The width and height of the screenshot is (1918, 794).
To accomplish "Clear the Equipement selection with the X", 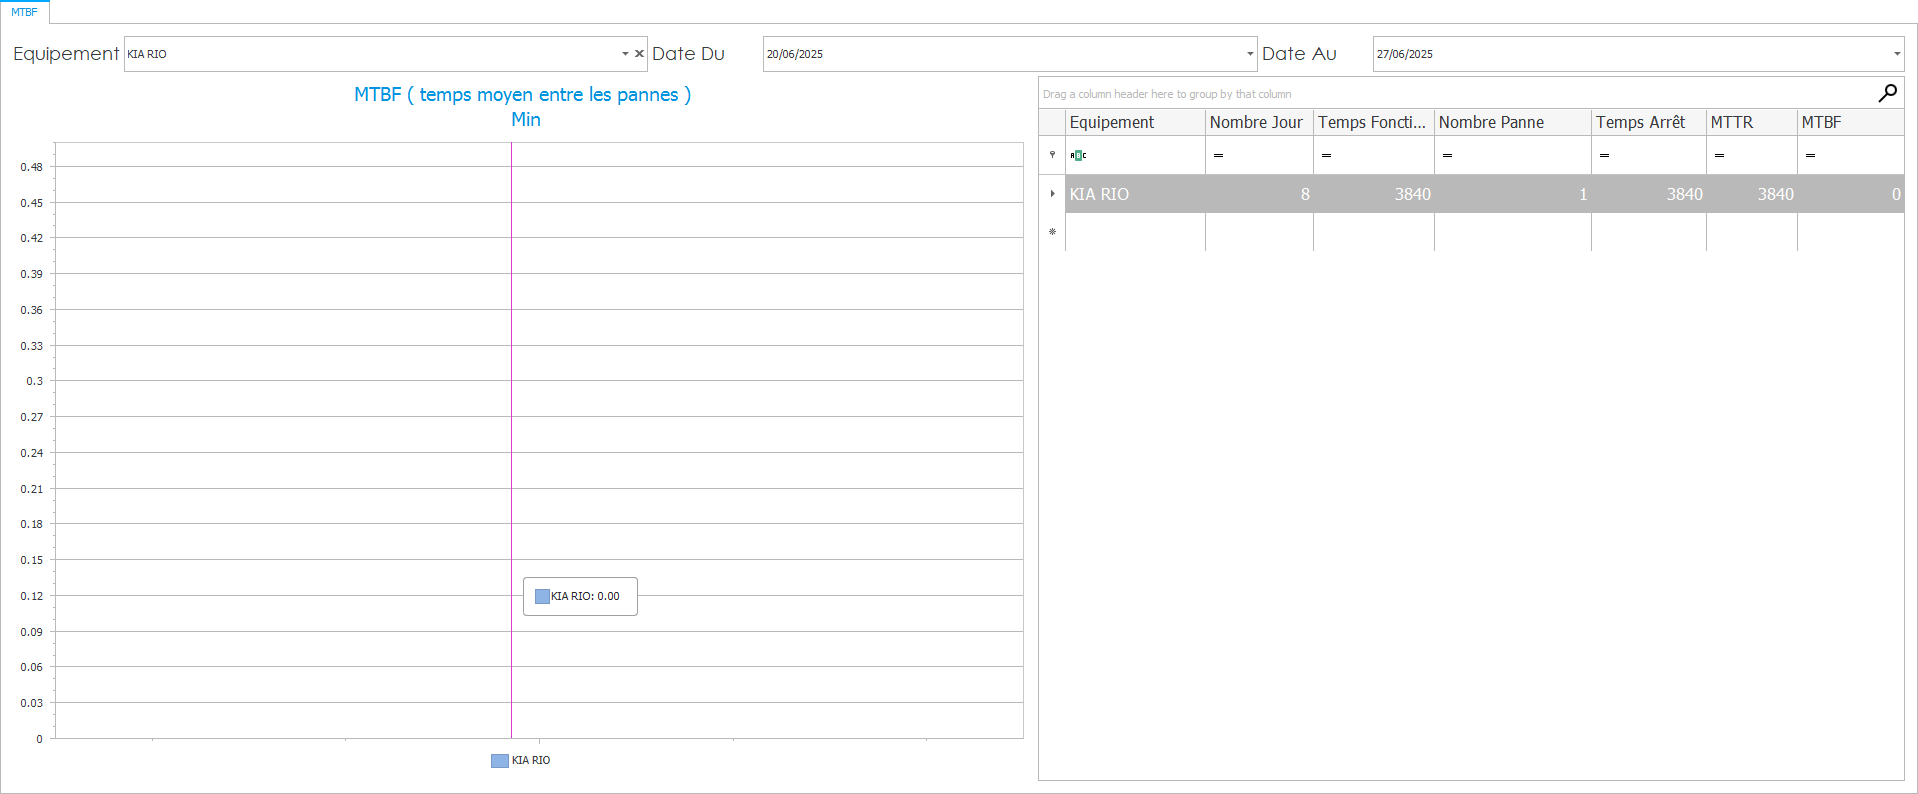I will pos(639,54).
